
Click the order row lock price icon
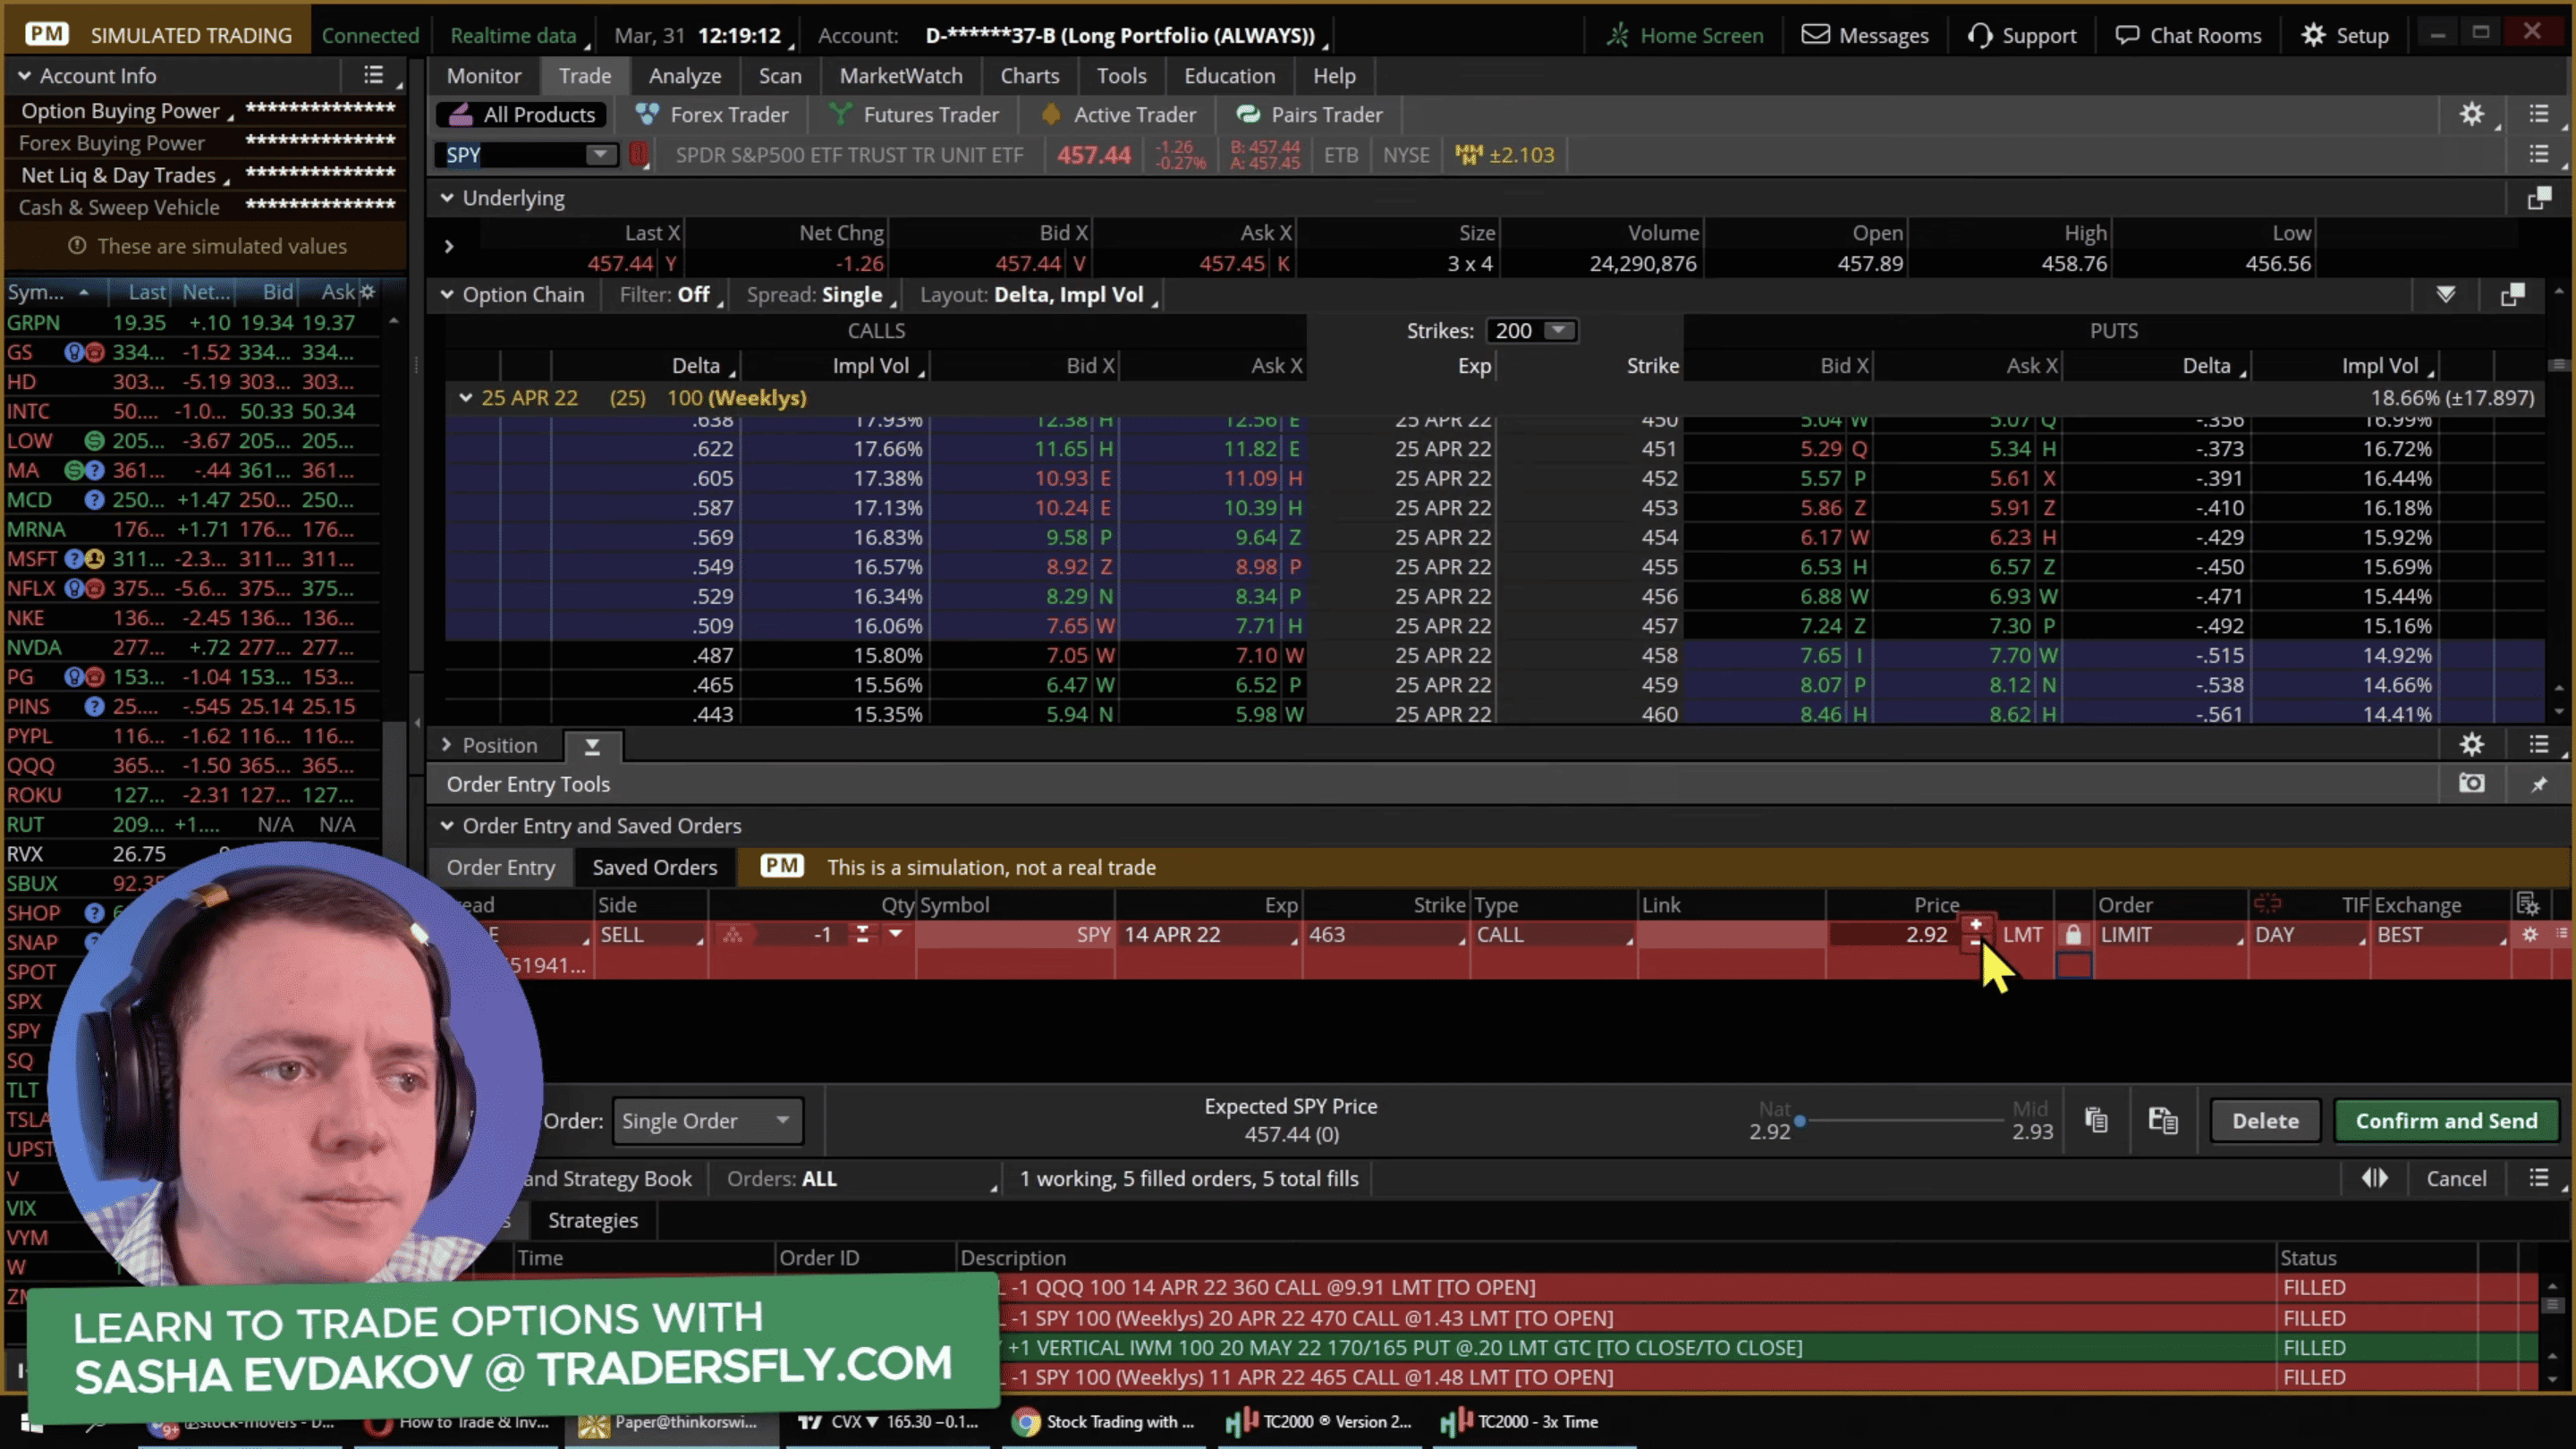tap(2074, 935)
